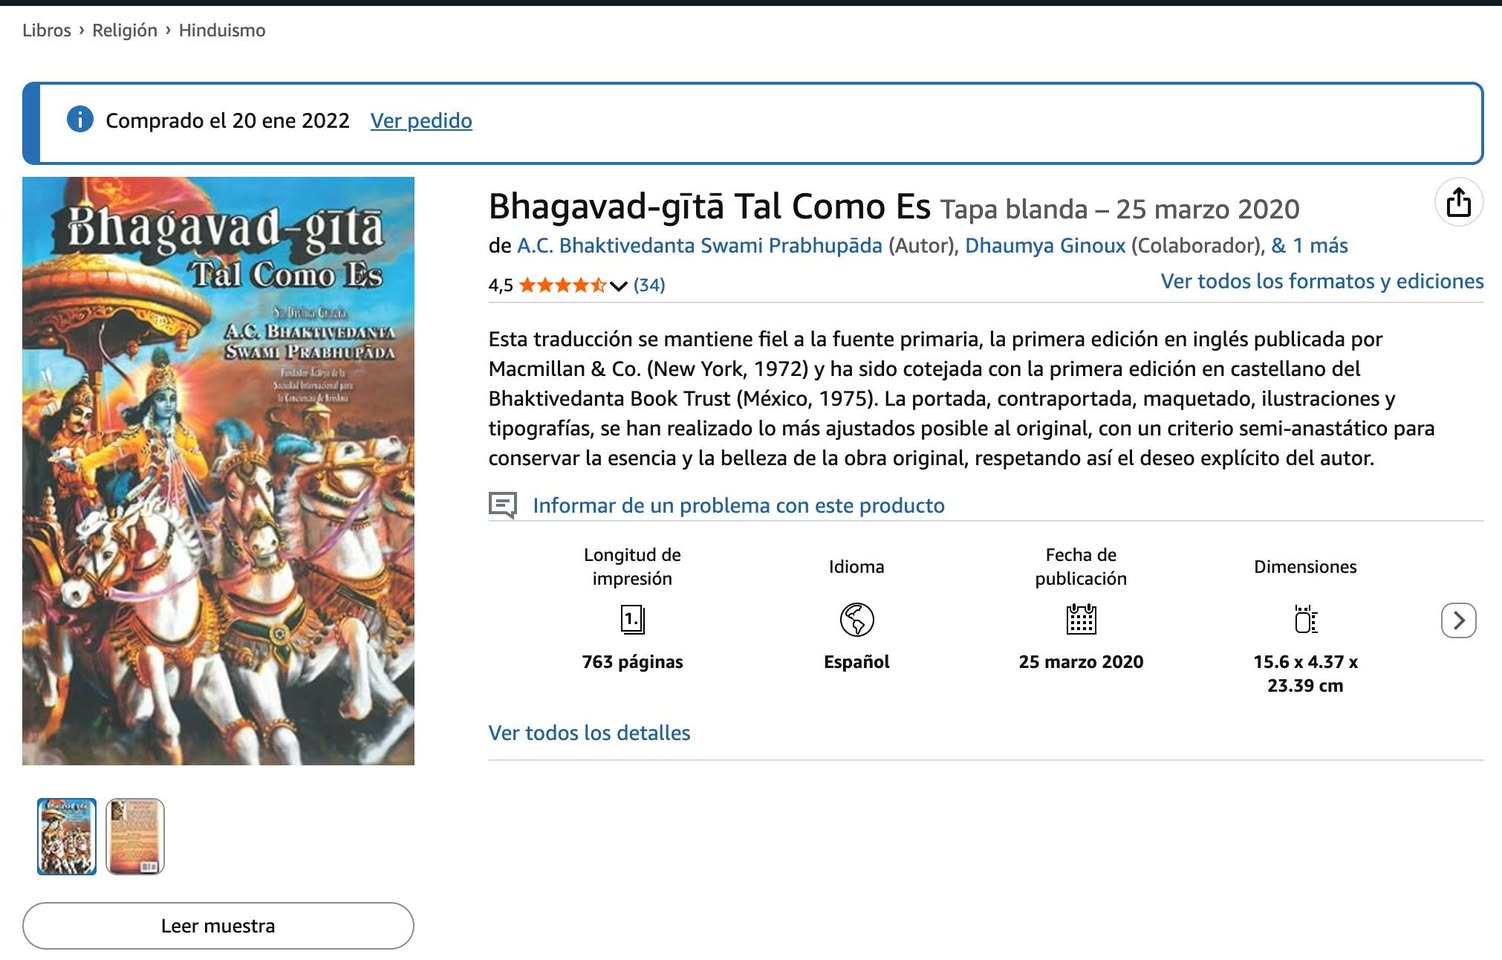The width and height of the screenshot is (1502, 960).
Task: Click the star rating icons
Action: (562, 285)
